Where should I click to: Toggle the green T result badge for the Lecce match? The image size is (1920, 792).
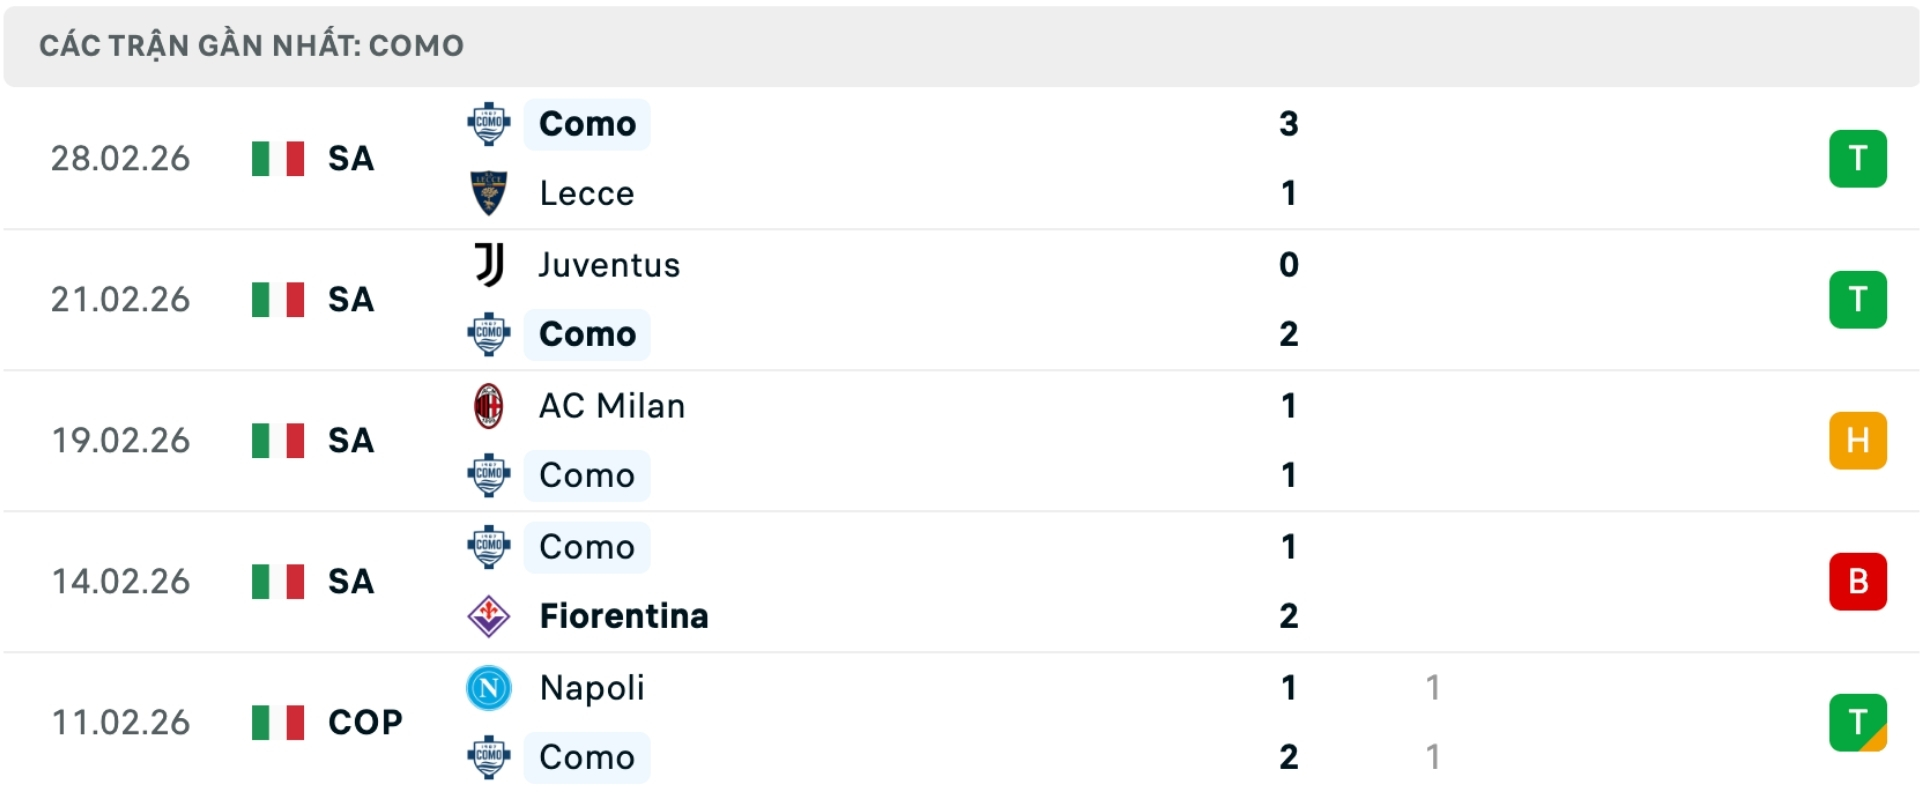(x=1858, y=158)
